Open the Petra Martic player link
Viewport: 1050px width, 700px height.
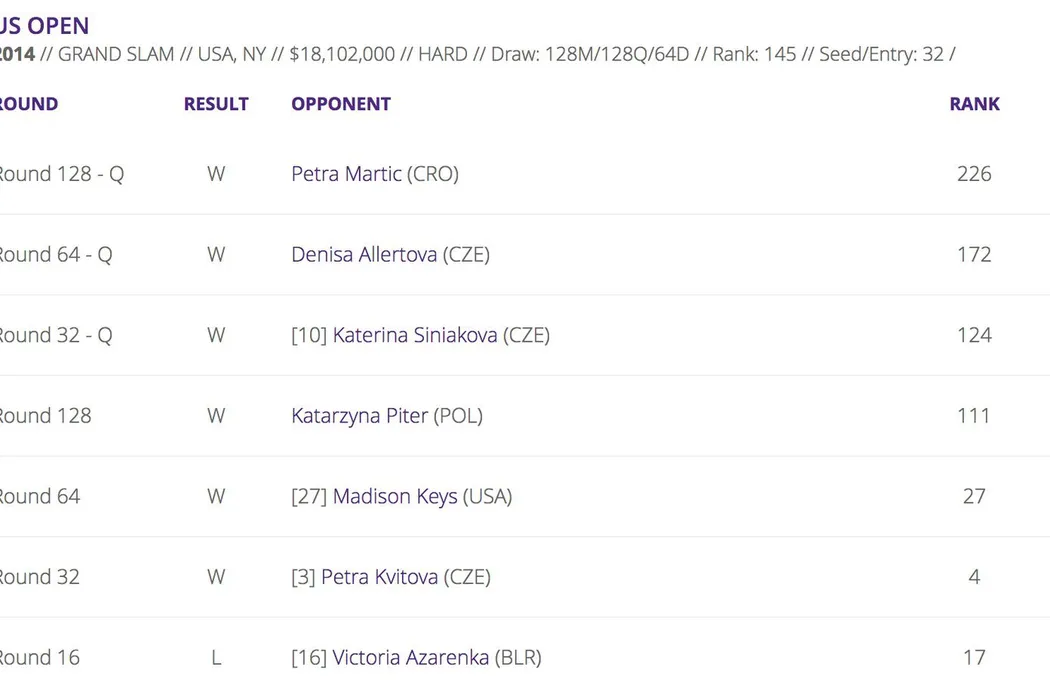[346, 174]
